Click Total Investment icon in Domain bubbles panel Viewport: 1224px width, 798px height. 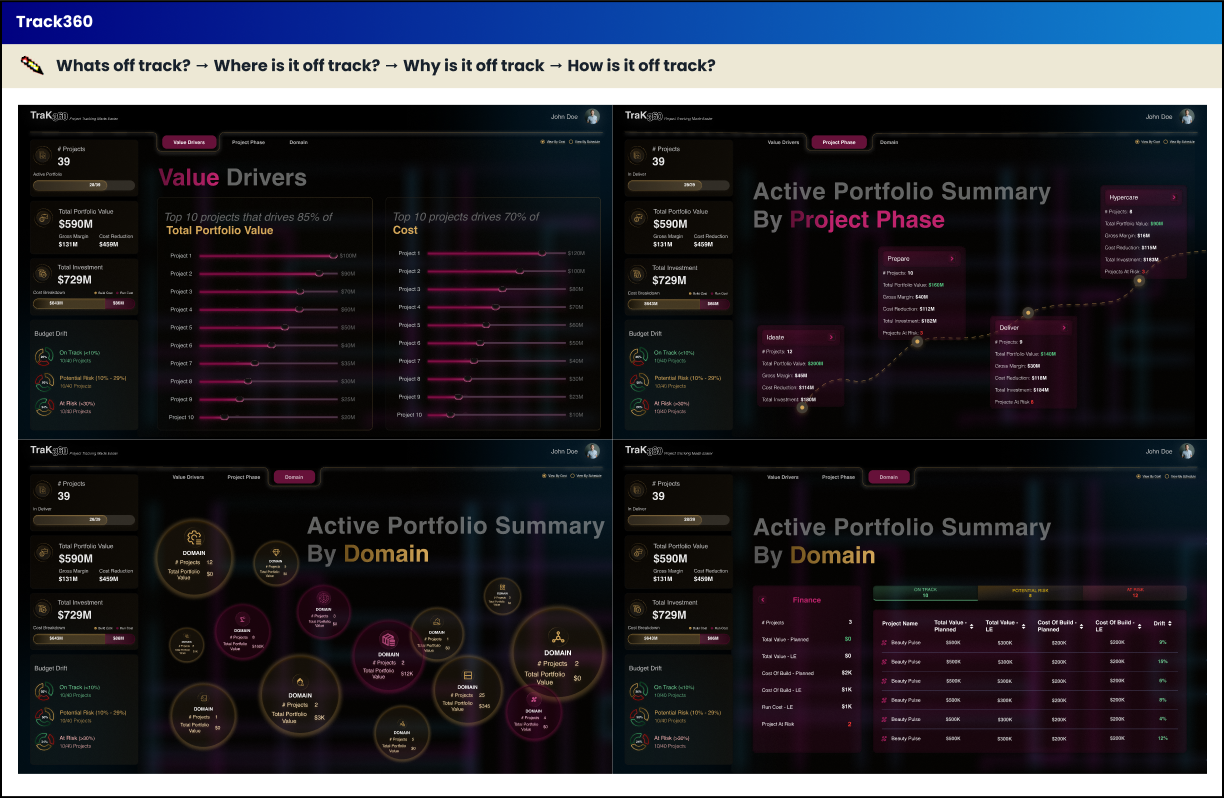[43, 609]
